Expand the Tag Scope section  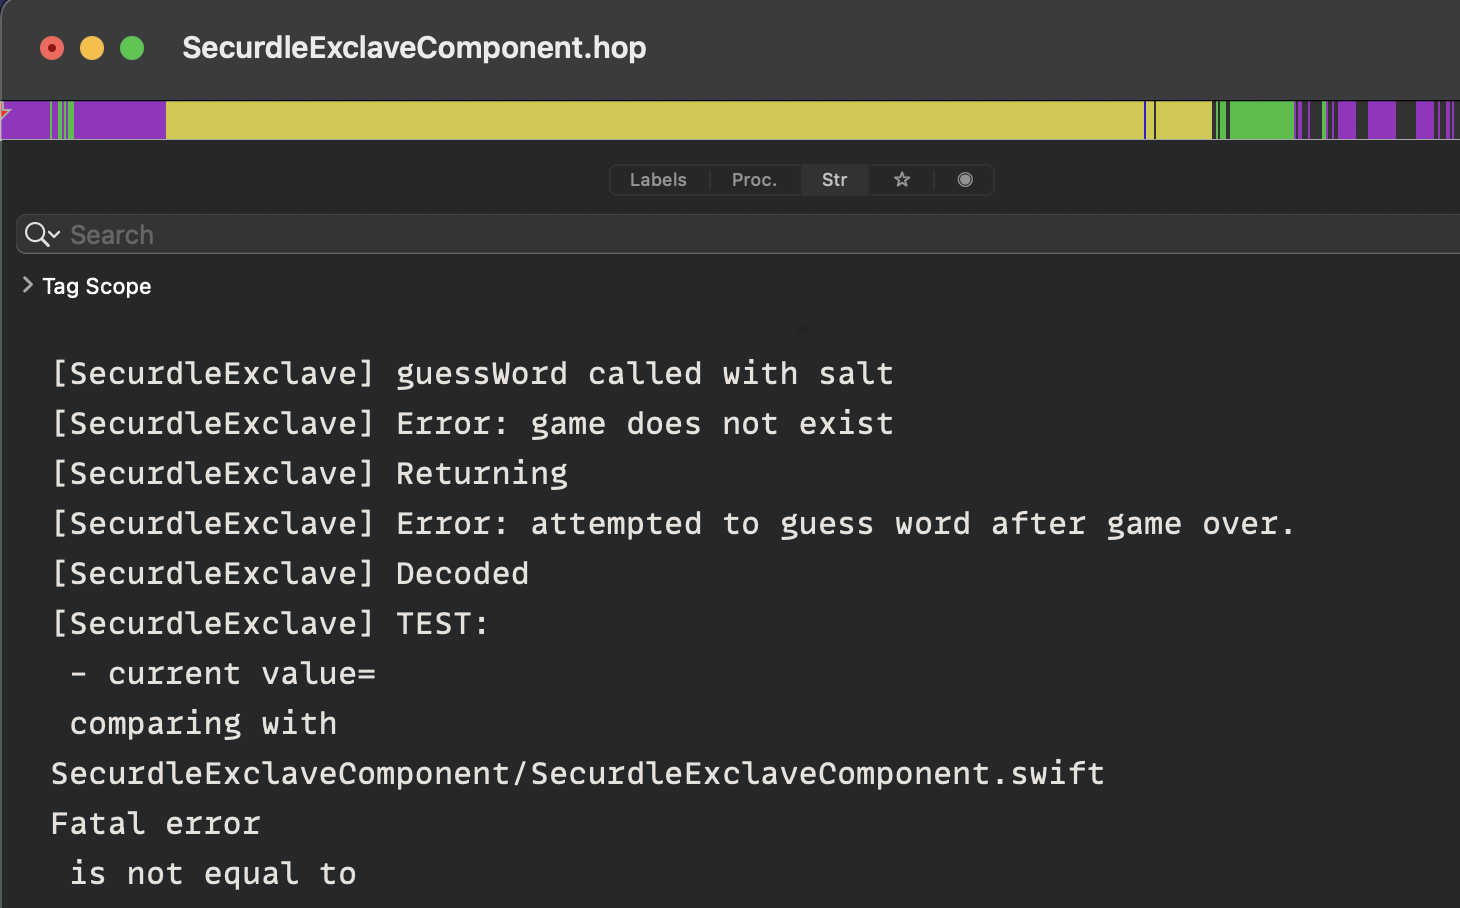coord(28,286)
